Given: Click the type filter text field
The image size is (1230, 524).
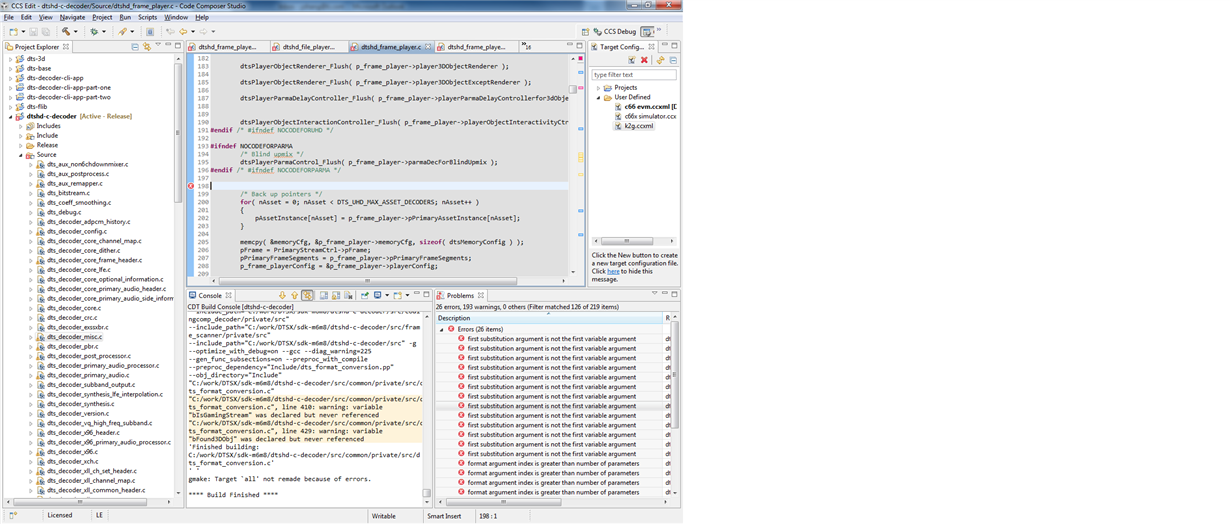Looking at the screenshot, I should click(x=633, y=75).
